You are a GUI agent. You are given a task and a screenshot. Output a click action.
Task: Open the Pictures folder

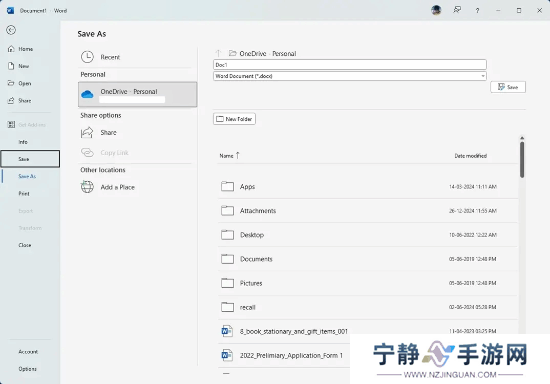tap(368, 283)
